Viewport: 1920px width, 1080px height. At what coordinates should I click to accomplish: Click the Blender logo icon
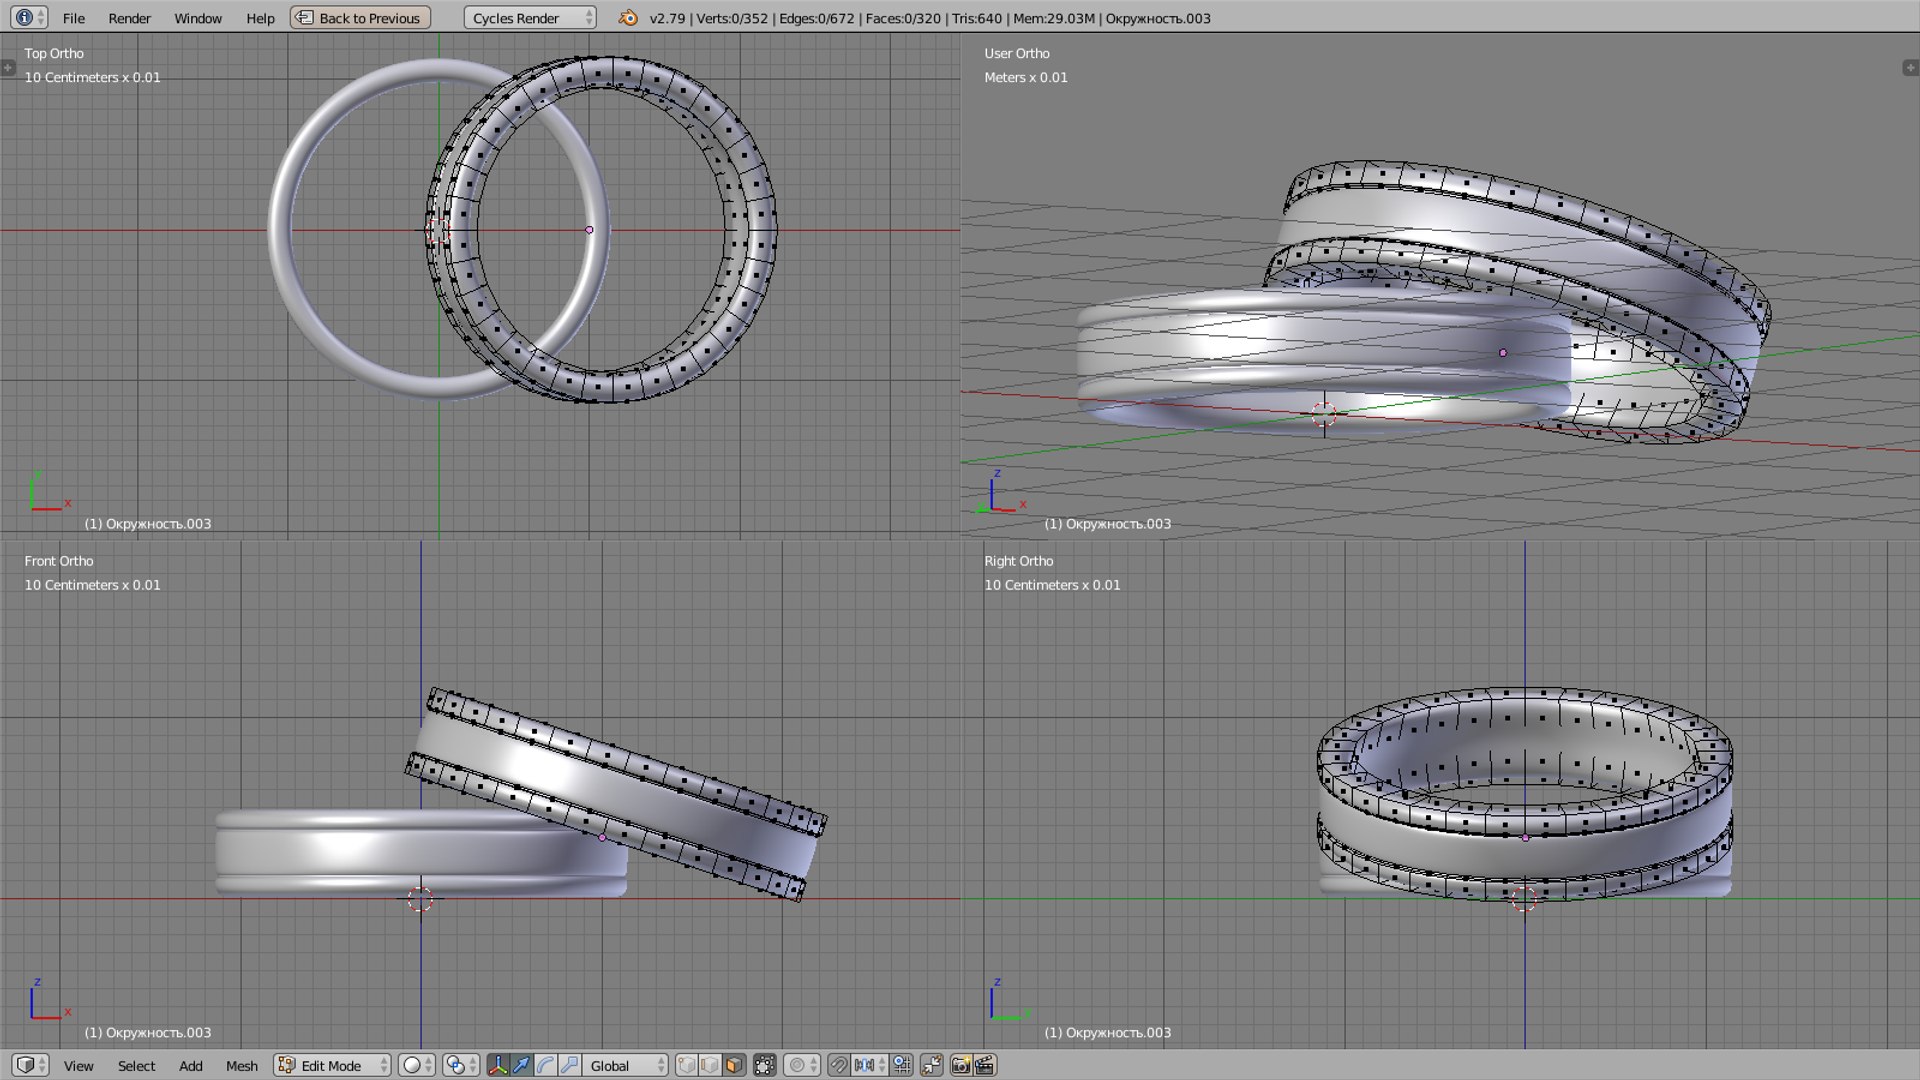(628, 18)
